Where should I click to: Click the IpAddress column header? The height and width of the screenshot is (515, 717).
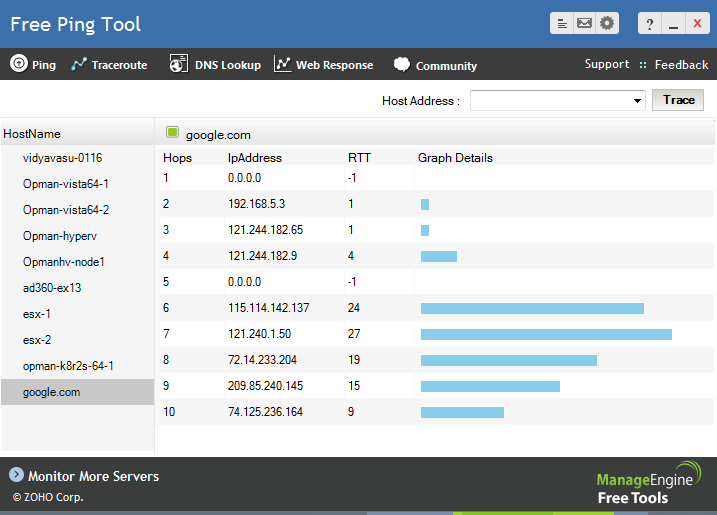pos(255,158)
